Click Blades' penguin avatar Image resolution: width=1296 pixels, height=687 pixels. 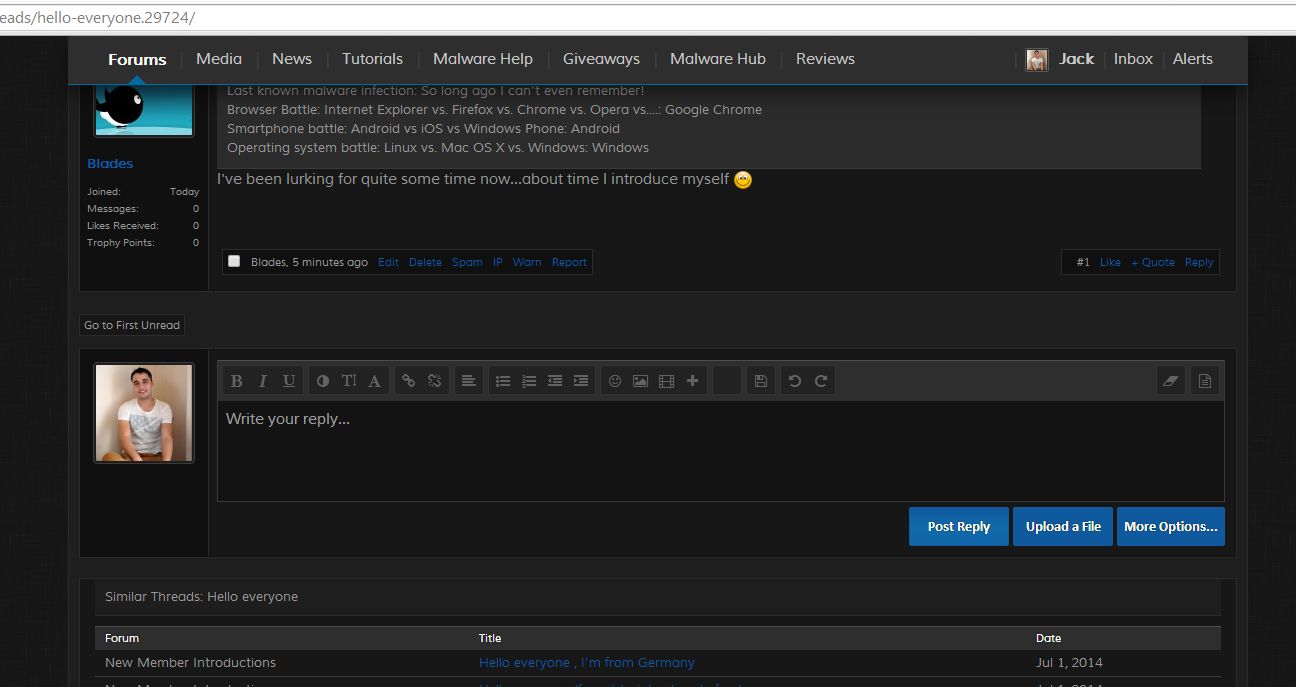(x=144, y=111)
